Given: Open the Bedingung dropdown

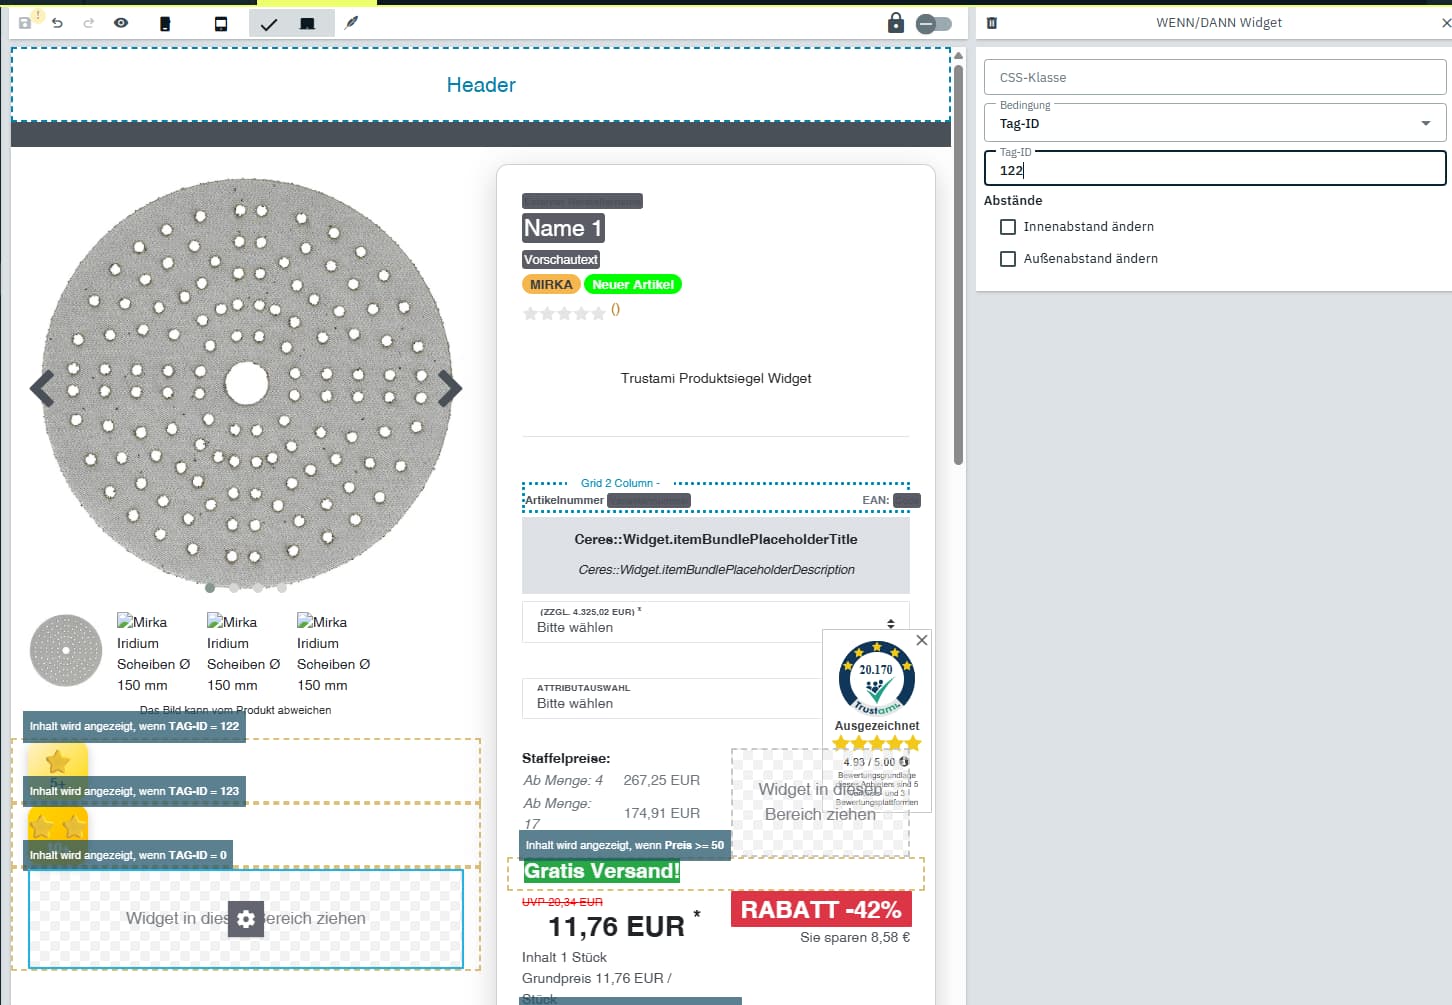Looking at the screenshot, I should pos(1214,123).
